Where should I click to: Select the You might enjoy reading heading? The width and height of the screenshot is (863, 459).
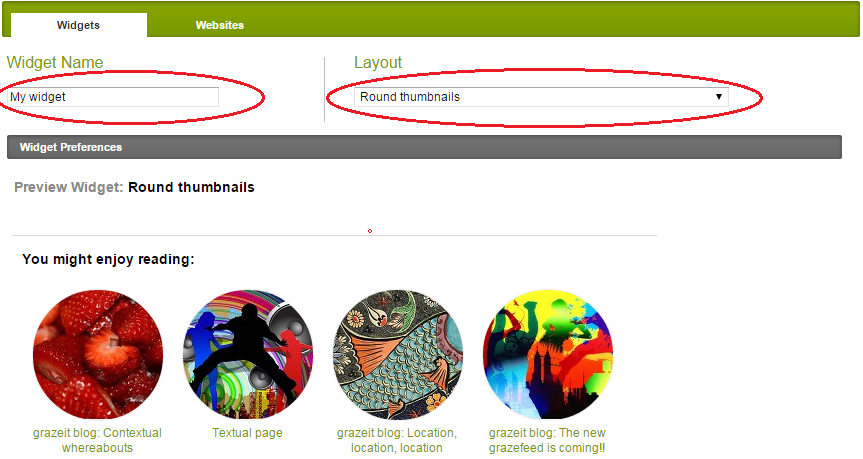pyautogui.click(x=108, y=259)
